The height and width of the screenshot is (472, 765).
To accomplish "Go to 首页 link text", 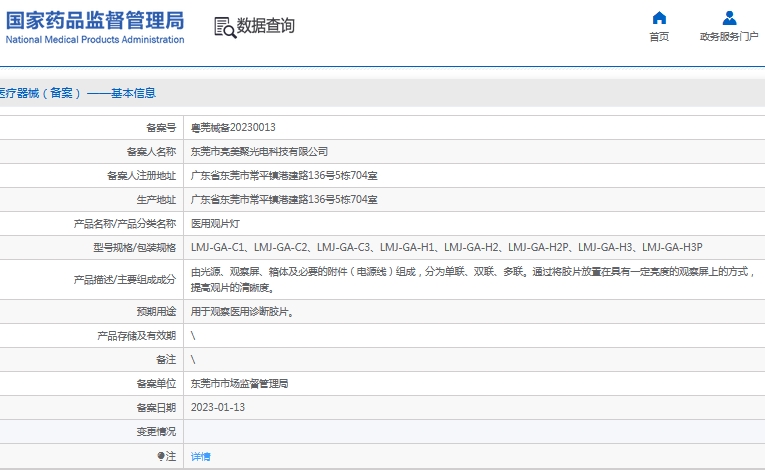I will tap(659, 37).
